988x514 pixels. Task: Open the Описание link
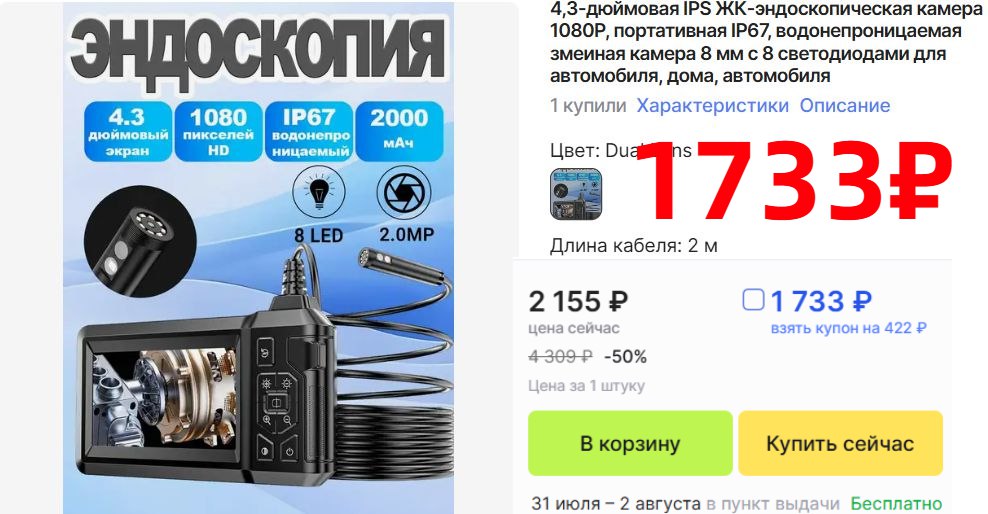pos(845,105)
